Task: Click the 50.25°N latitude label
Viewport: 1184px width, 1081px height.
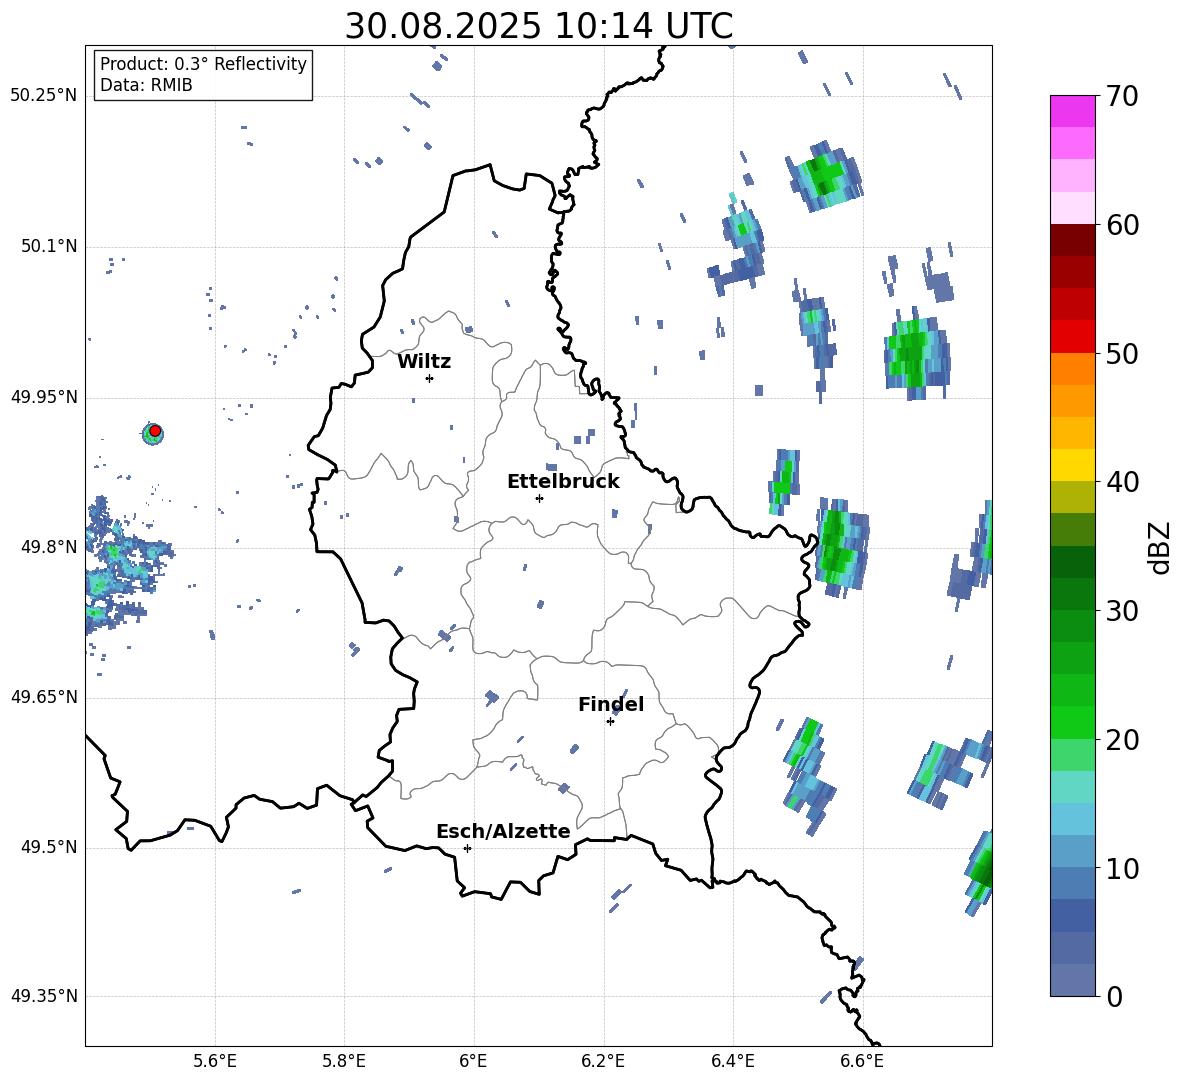Action: [44, 96]
